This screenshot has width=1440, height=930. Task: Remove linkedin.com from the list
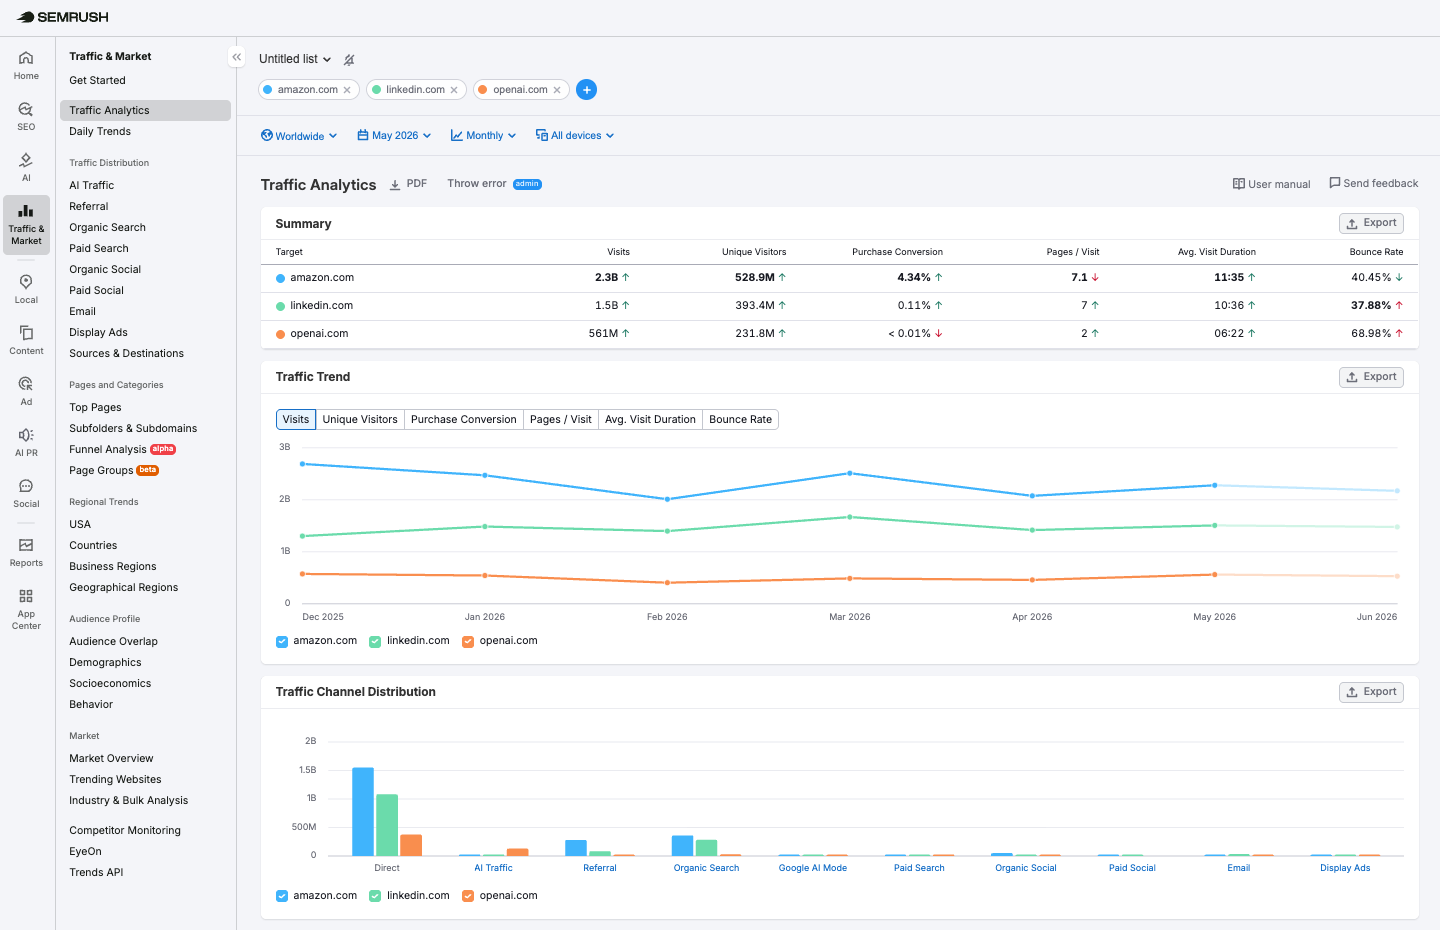pos(454,90)
